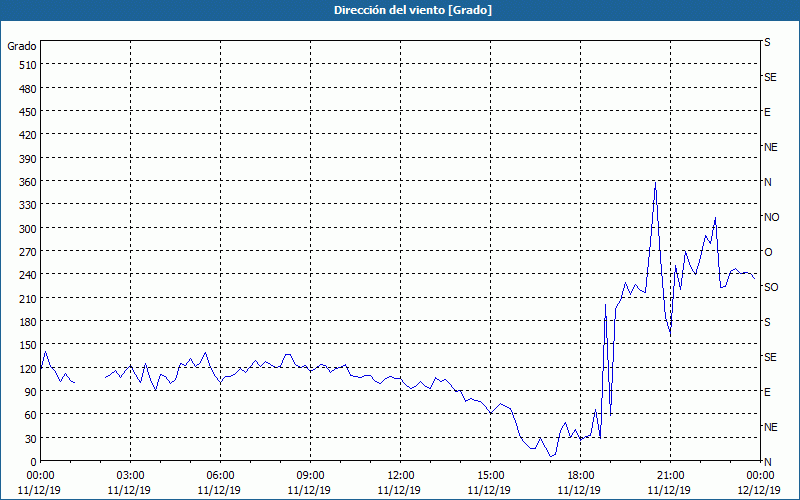Click the NE compass label between 30 and 60

[770, 427]
